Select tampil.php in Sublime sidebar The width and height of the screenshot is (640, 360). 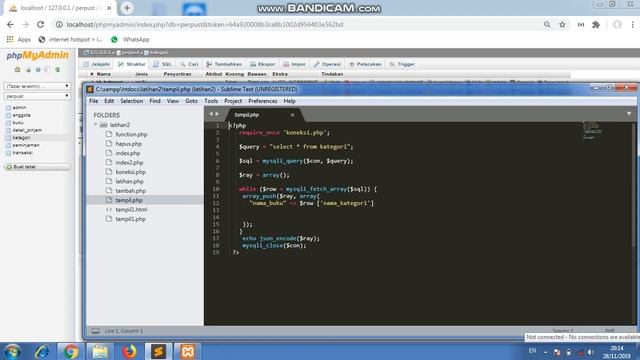[129, 200]
